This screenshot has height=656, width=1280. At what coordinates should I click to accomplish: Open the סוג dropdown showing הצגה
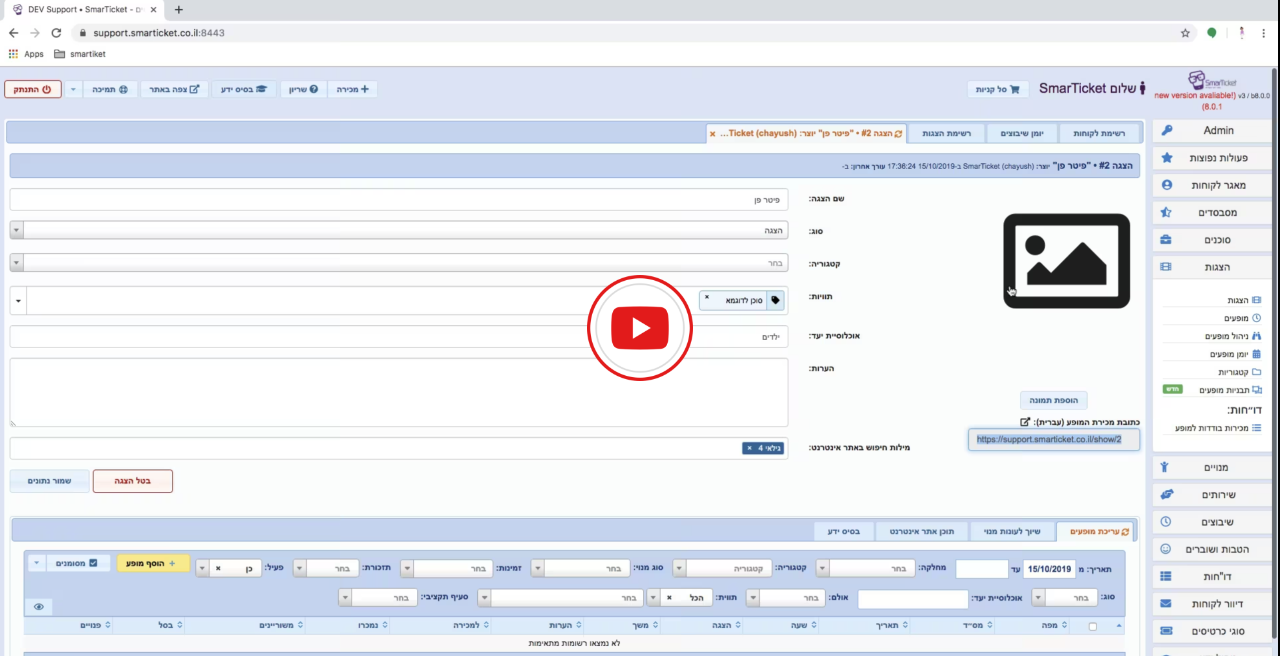tap(400, 230)
